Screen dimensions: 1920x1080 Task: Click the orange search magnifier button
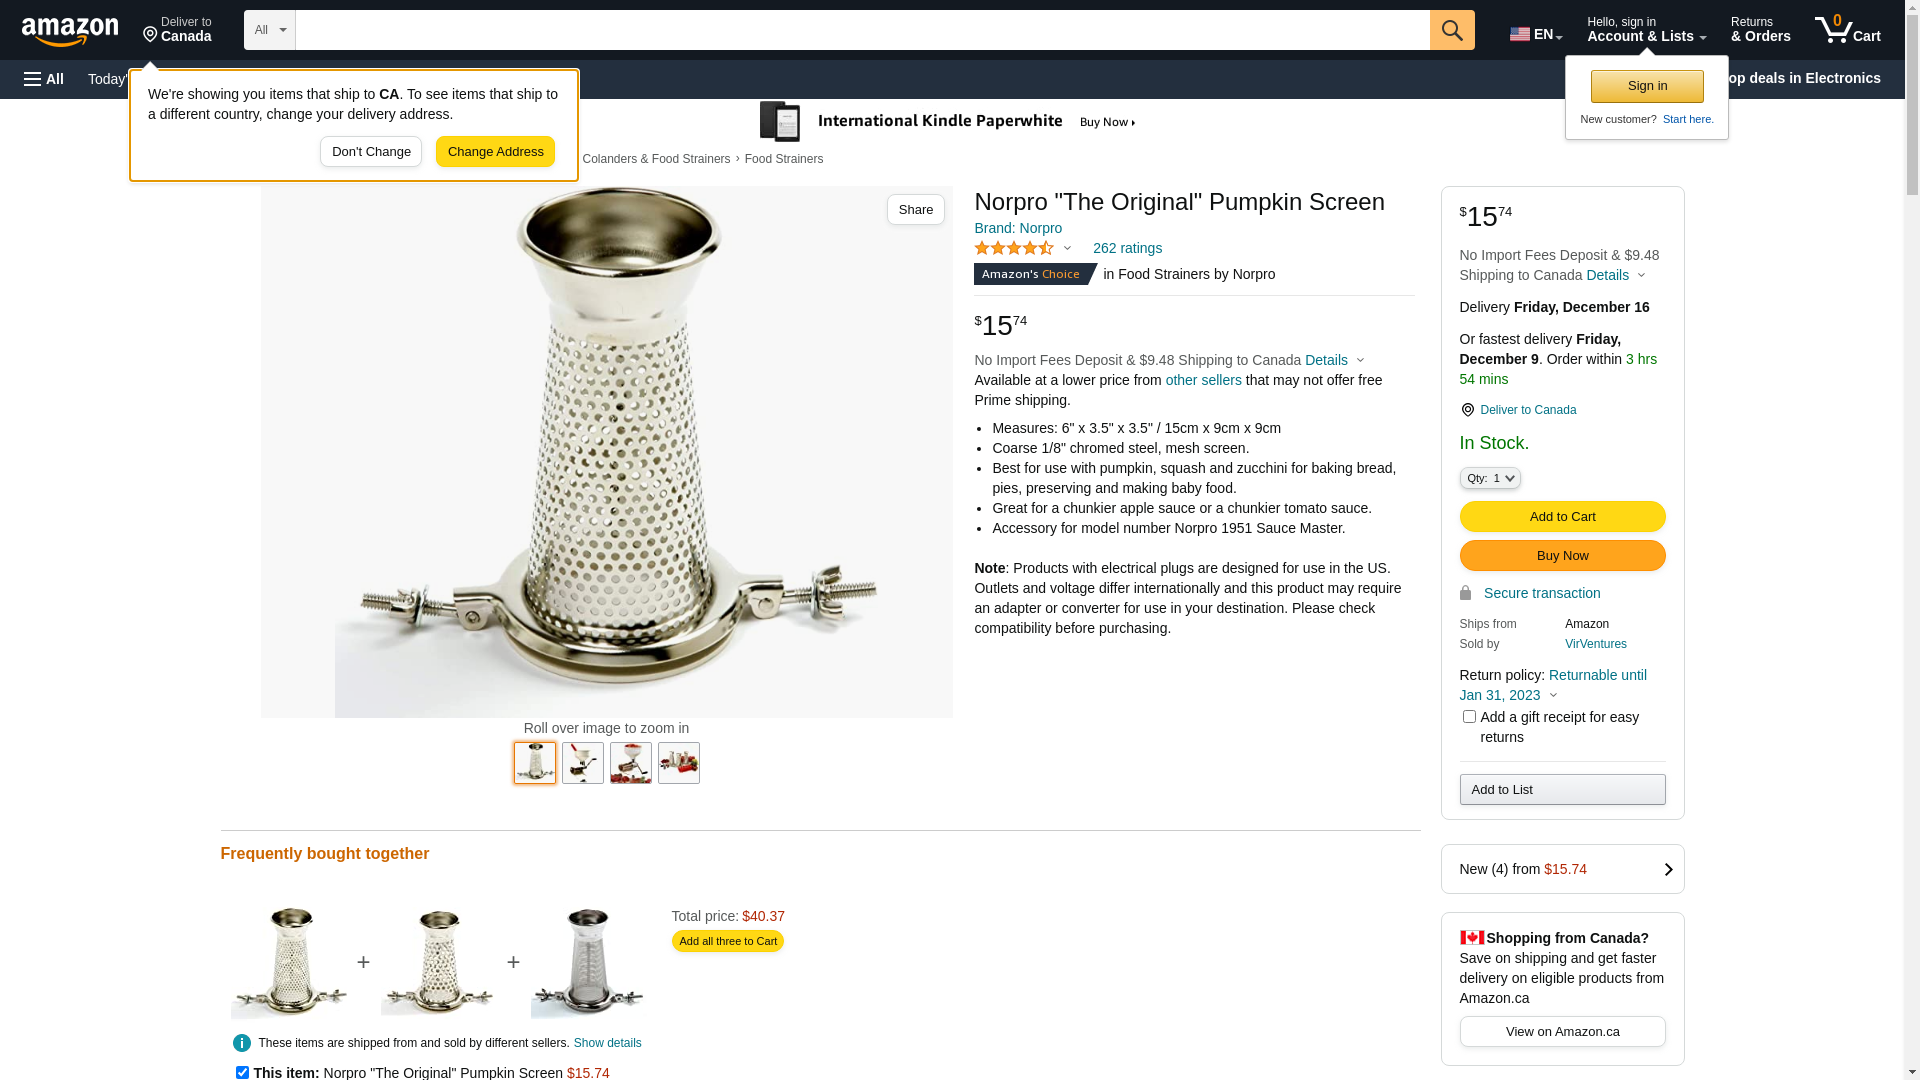pos(1452,30)
